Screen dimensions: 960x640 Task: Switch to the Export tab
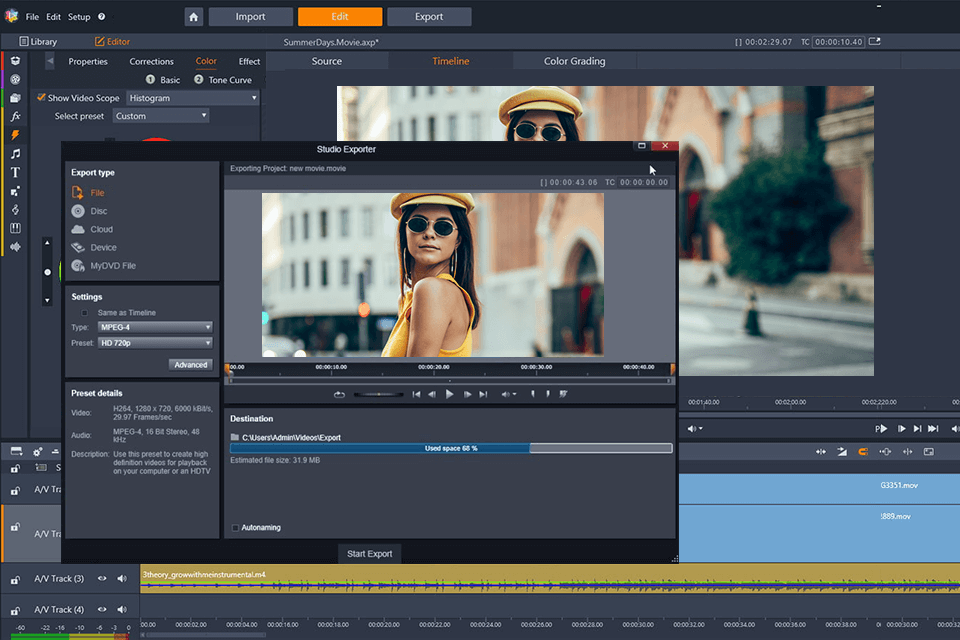[x=429, y=17]
